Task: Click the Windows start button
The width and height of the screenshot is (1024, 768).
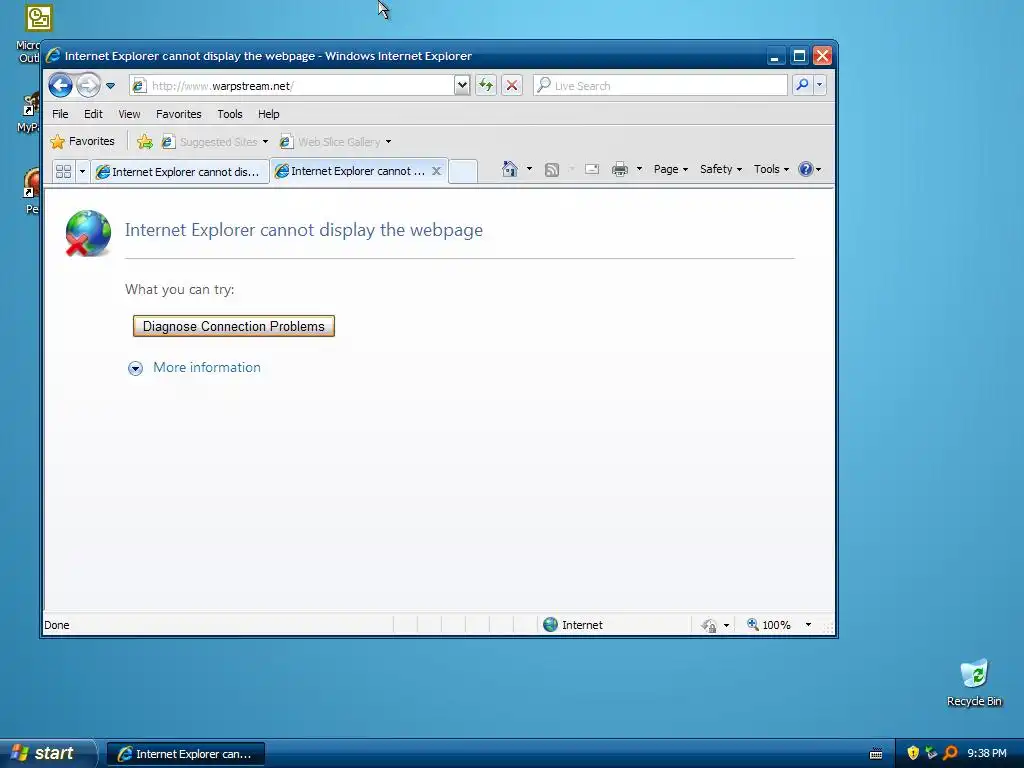Action: tap(47, 753)
